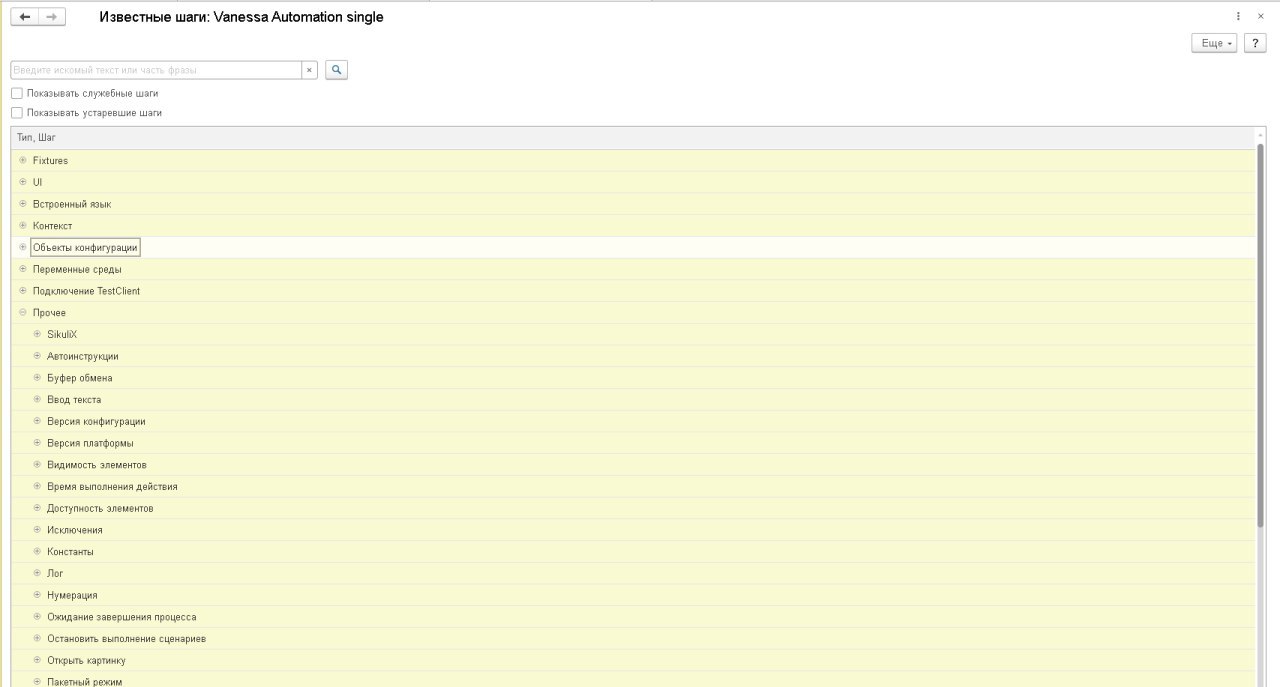Image resolution: width=1280 pixels, height=687 pixels.
Task: Select the Fixtures row text
Action: tap(50, 160)
